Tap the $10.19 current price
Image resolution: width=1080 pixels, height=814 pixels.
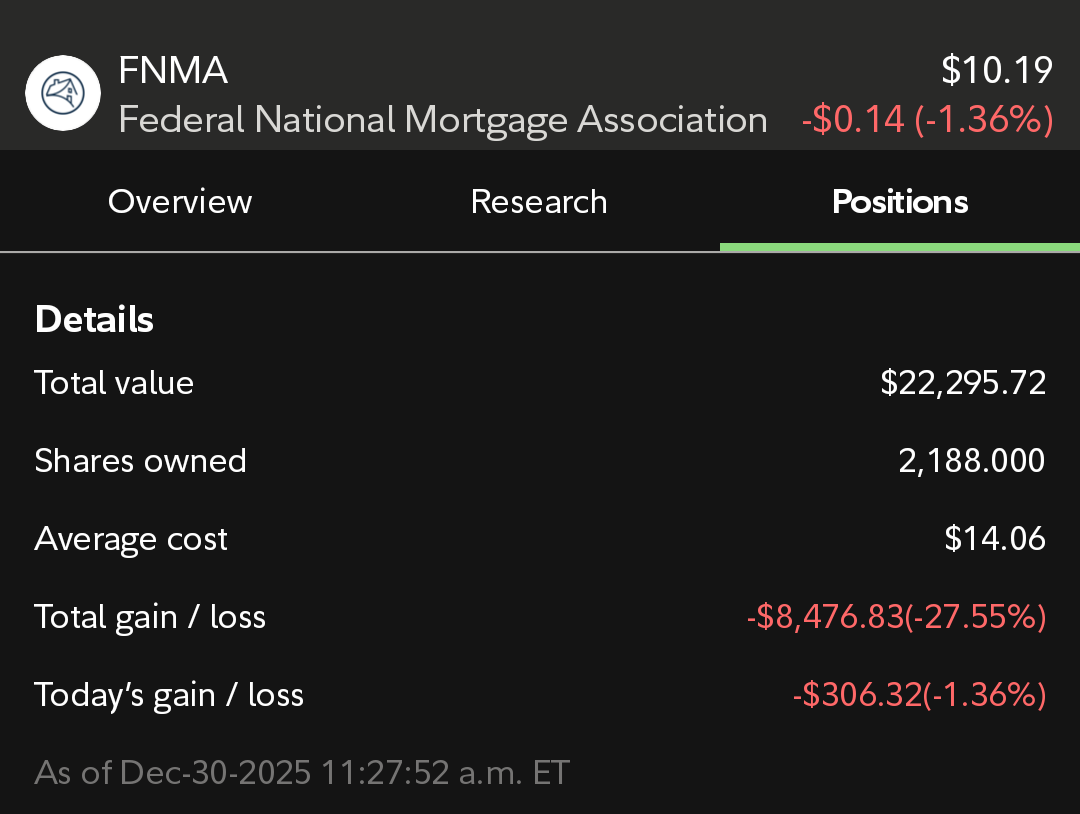(997, 71)
